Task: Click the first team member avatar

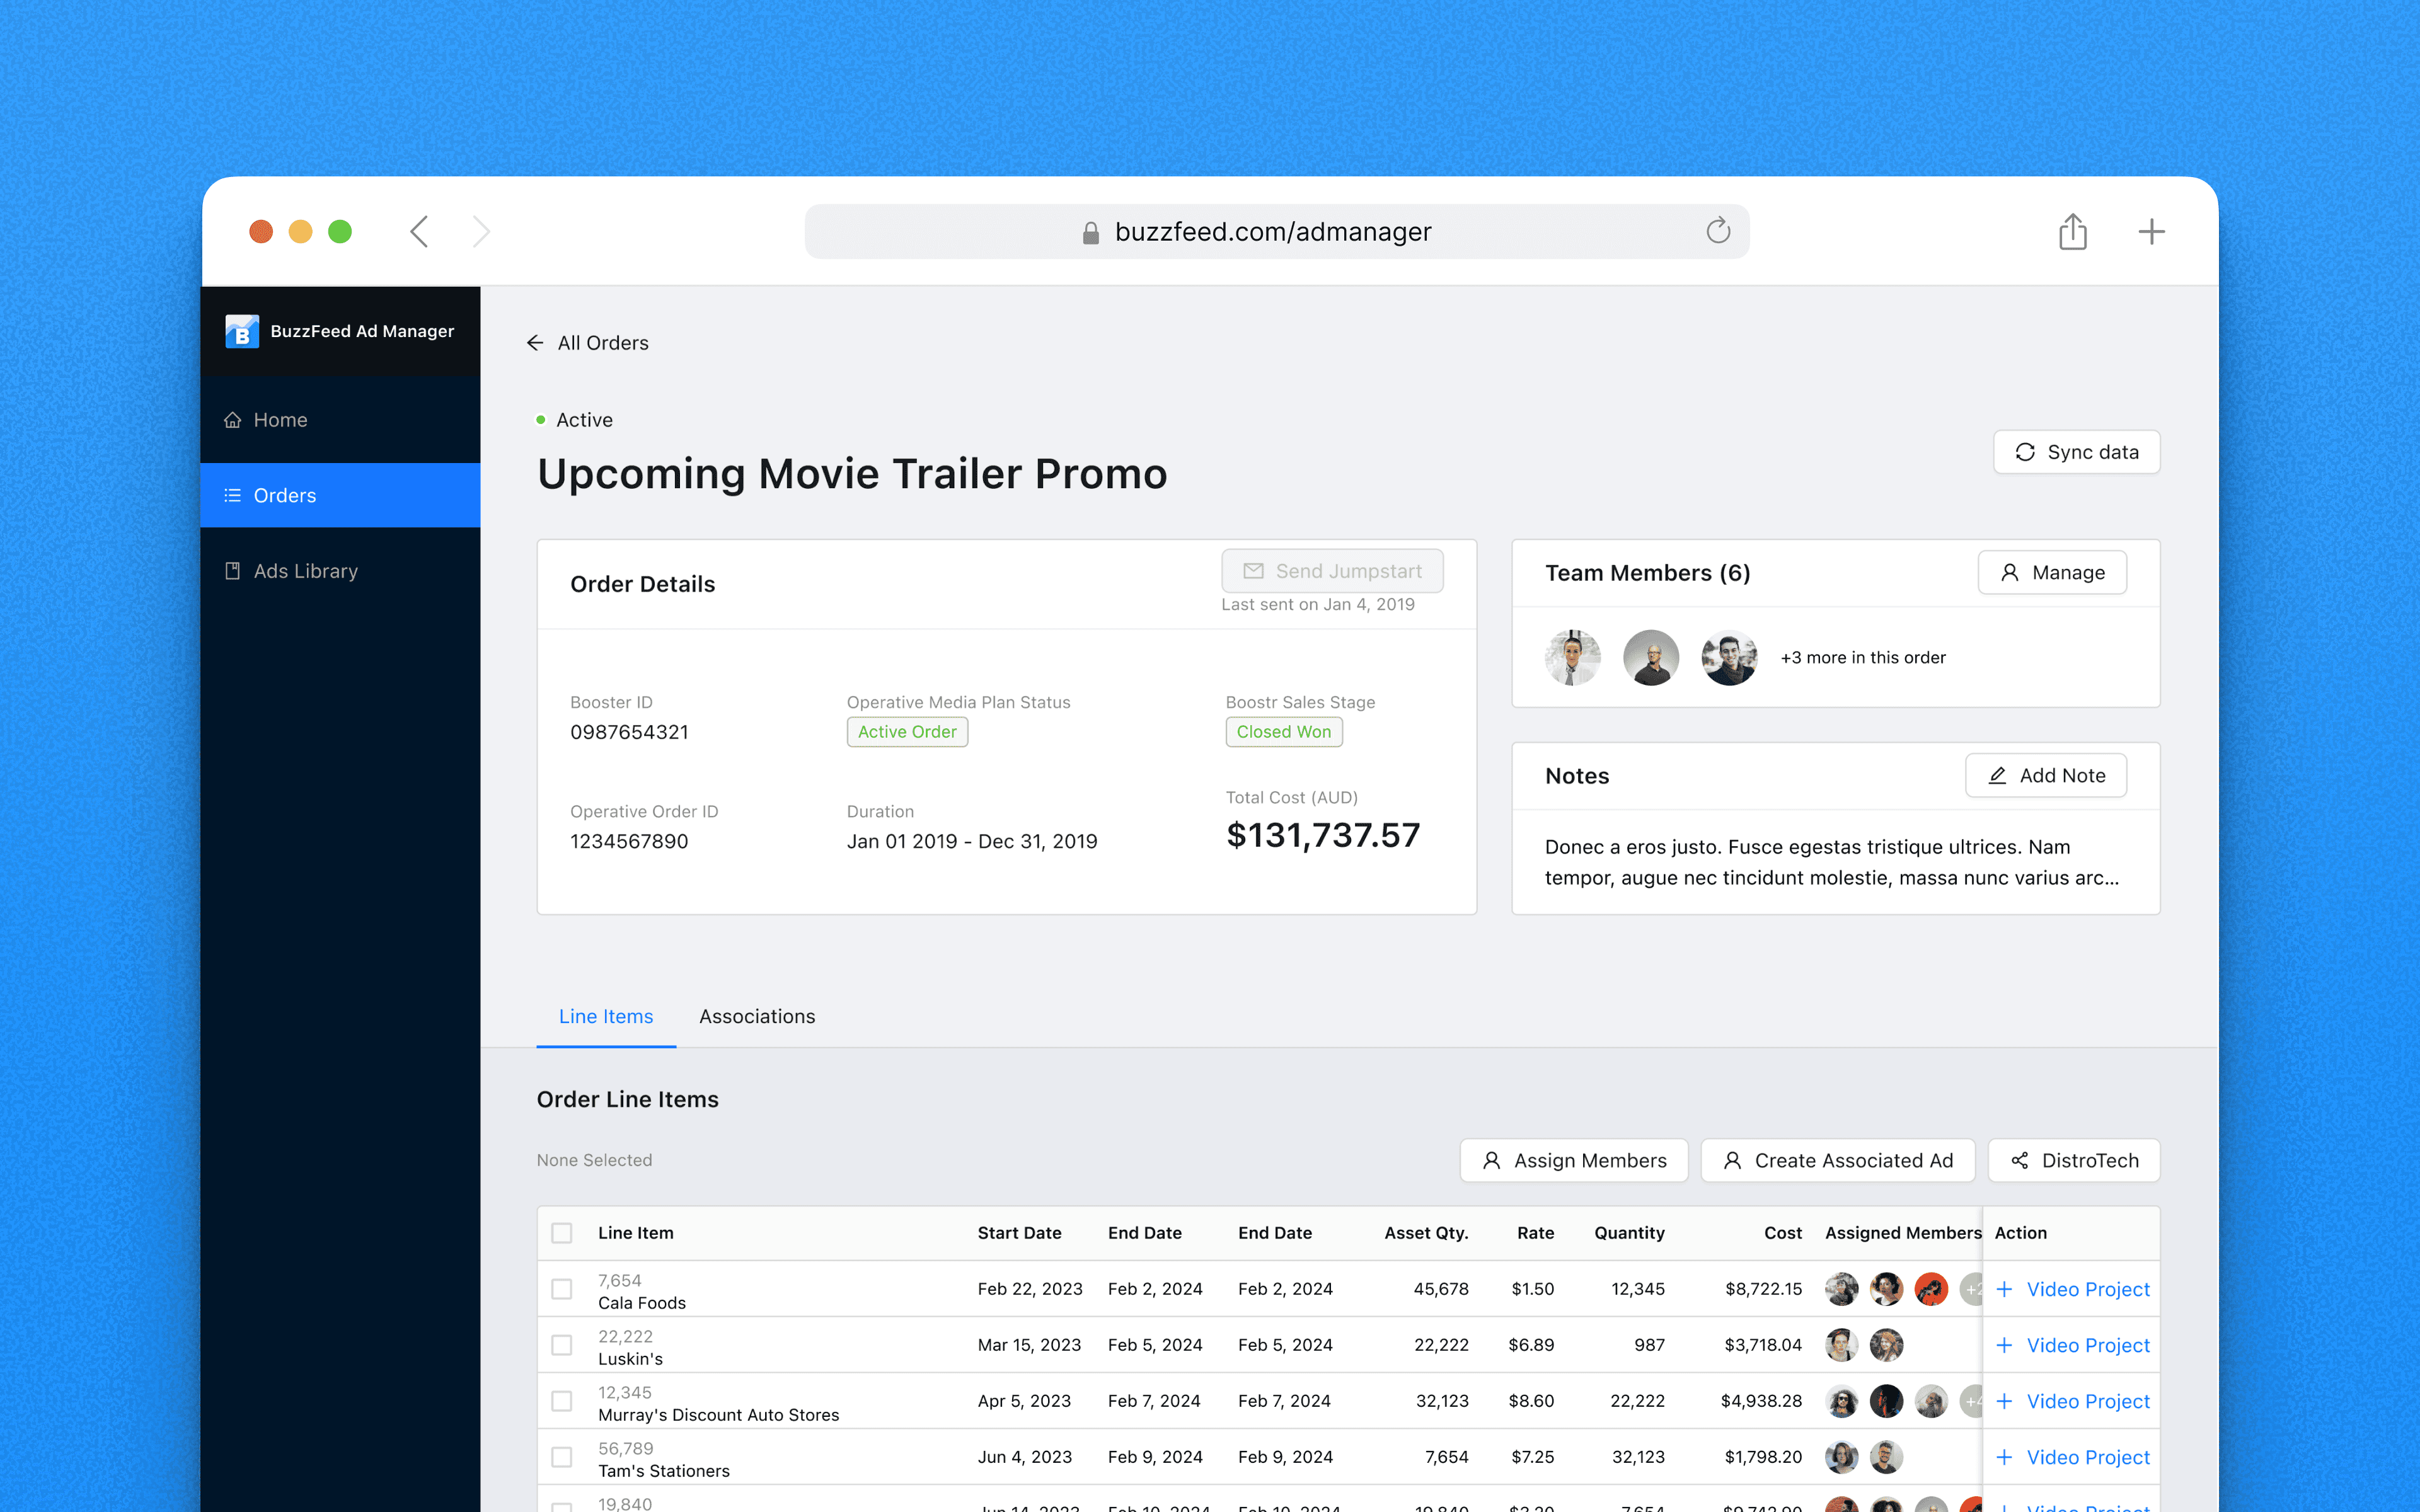Action: click(1572, 657)
